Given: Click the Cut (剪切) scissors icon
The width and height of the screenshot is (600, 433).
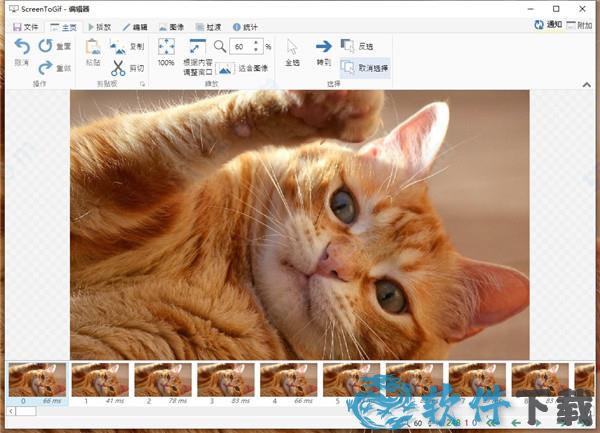Looking at the screenshot, I should click(x=118, y=68).
